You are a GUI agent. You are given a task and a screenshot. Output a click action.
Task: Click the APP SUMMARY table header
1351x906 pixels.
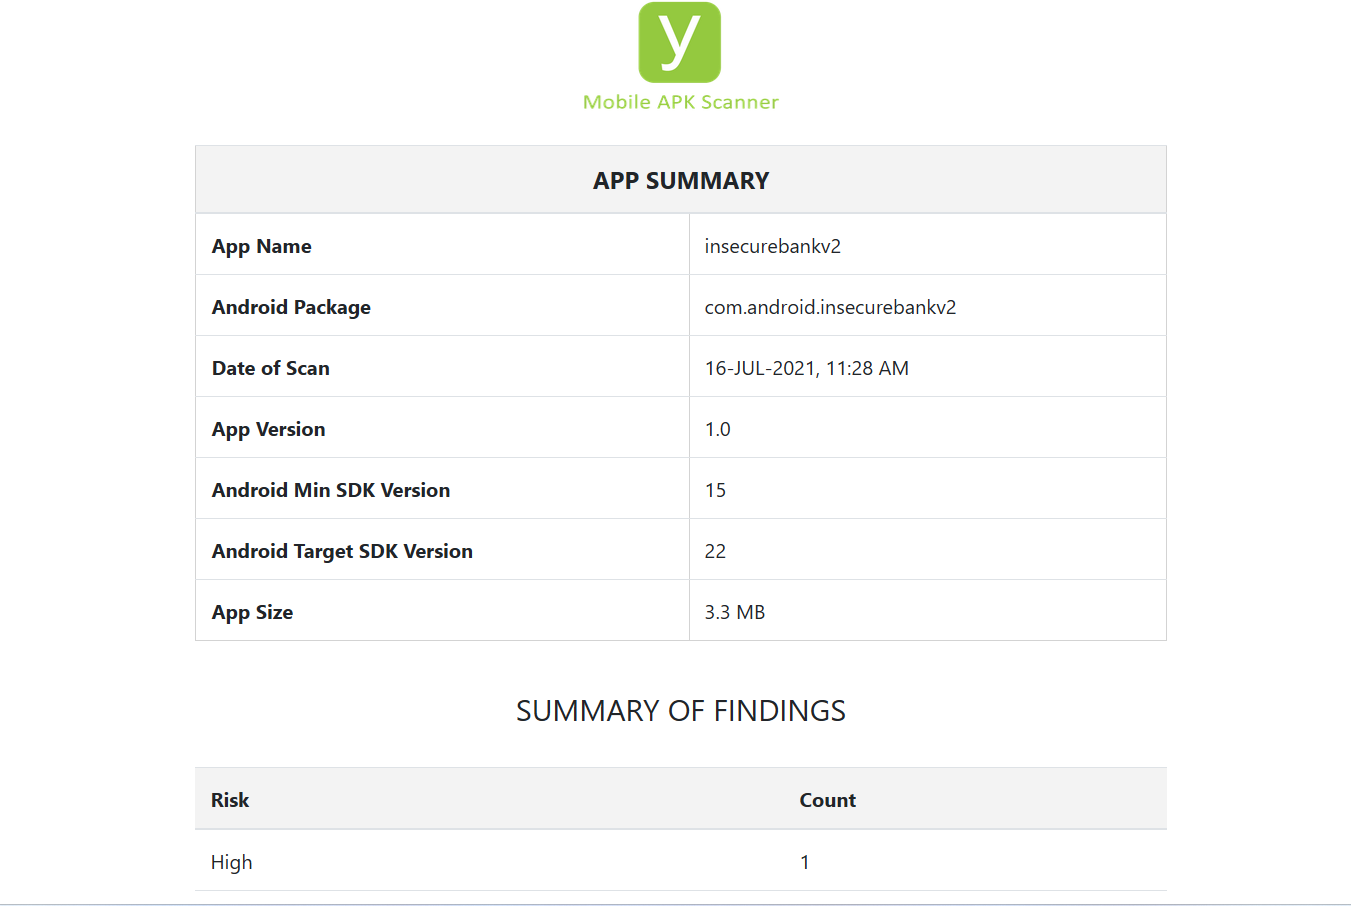(680, 180)
